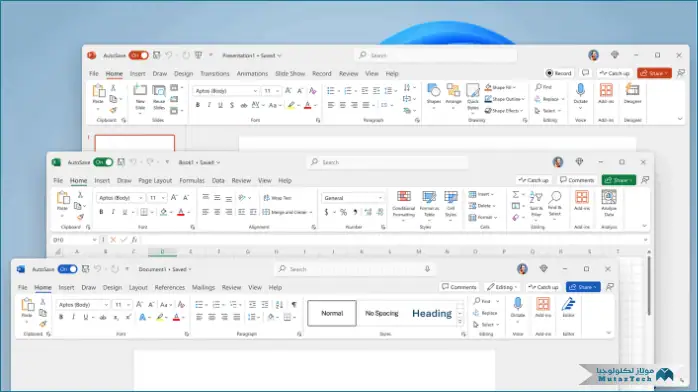Click AutoSum sigma in Excel

click(515, 194)
